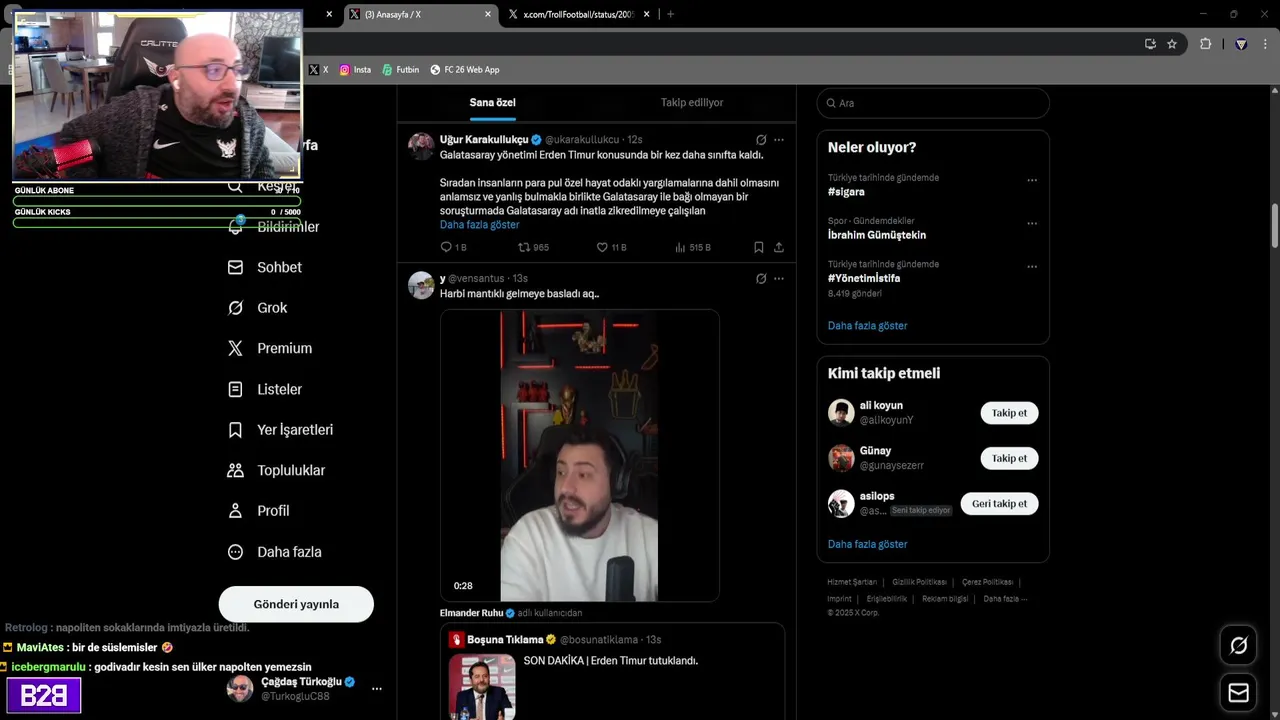1280x720 pixels.
Task: Open the Topluluklar communities icon
Action: point(235,470)
